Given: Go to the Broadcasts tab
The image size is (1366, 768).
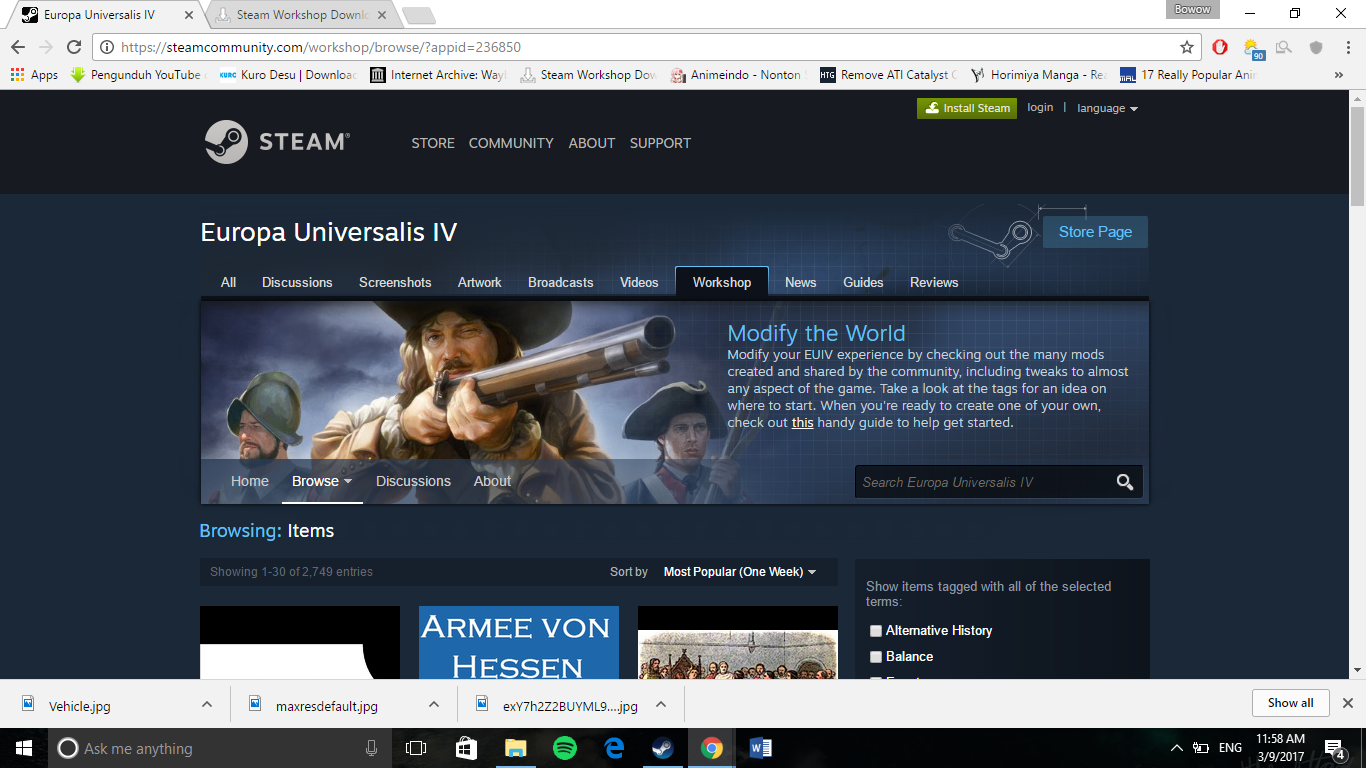Looking at the screenshot, I should (560, 282).
